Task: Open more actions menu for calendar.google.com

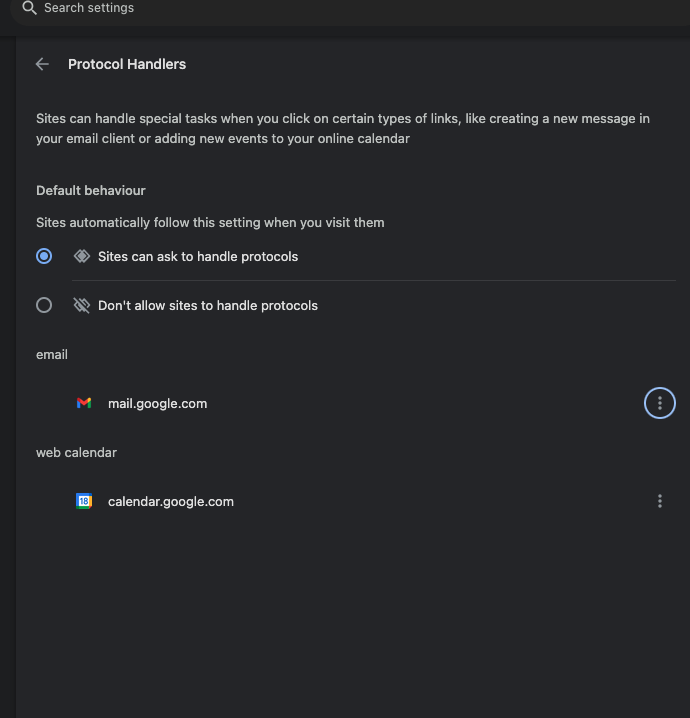Action: [660, 501]
